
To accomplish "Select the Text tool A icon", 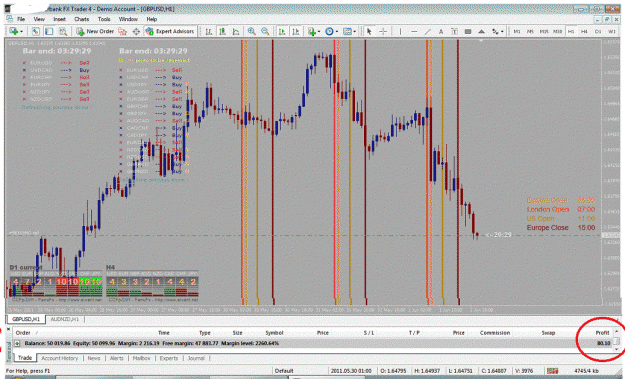I will pyautogui.click(x=441, y=31).
